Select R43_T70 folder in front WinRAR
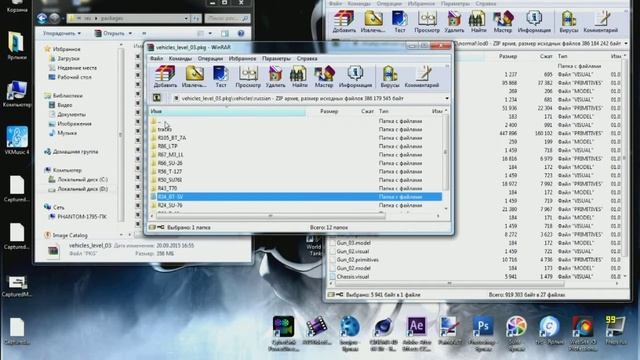640x360 pixels. (167, 188)
